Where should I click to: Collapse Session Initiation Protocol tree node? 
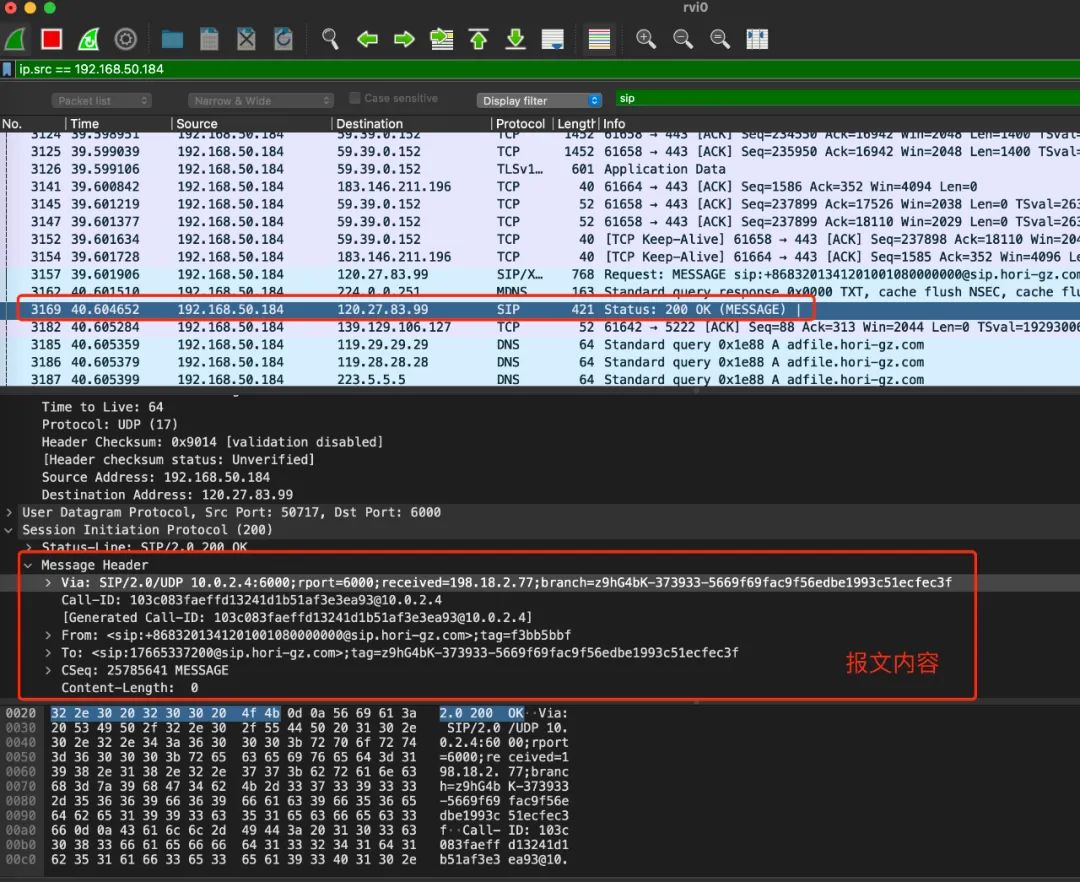point(8,530)
